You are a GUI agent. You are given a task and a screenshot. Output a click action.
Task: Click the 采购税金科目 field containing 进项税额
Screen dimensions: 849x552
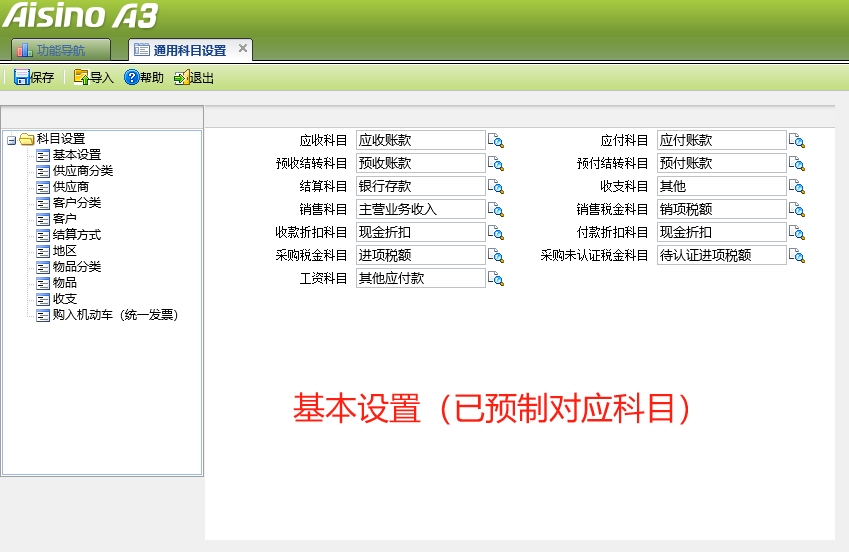coord(421,255)
